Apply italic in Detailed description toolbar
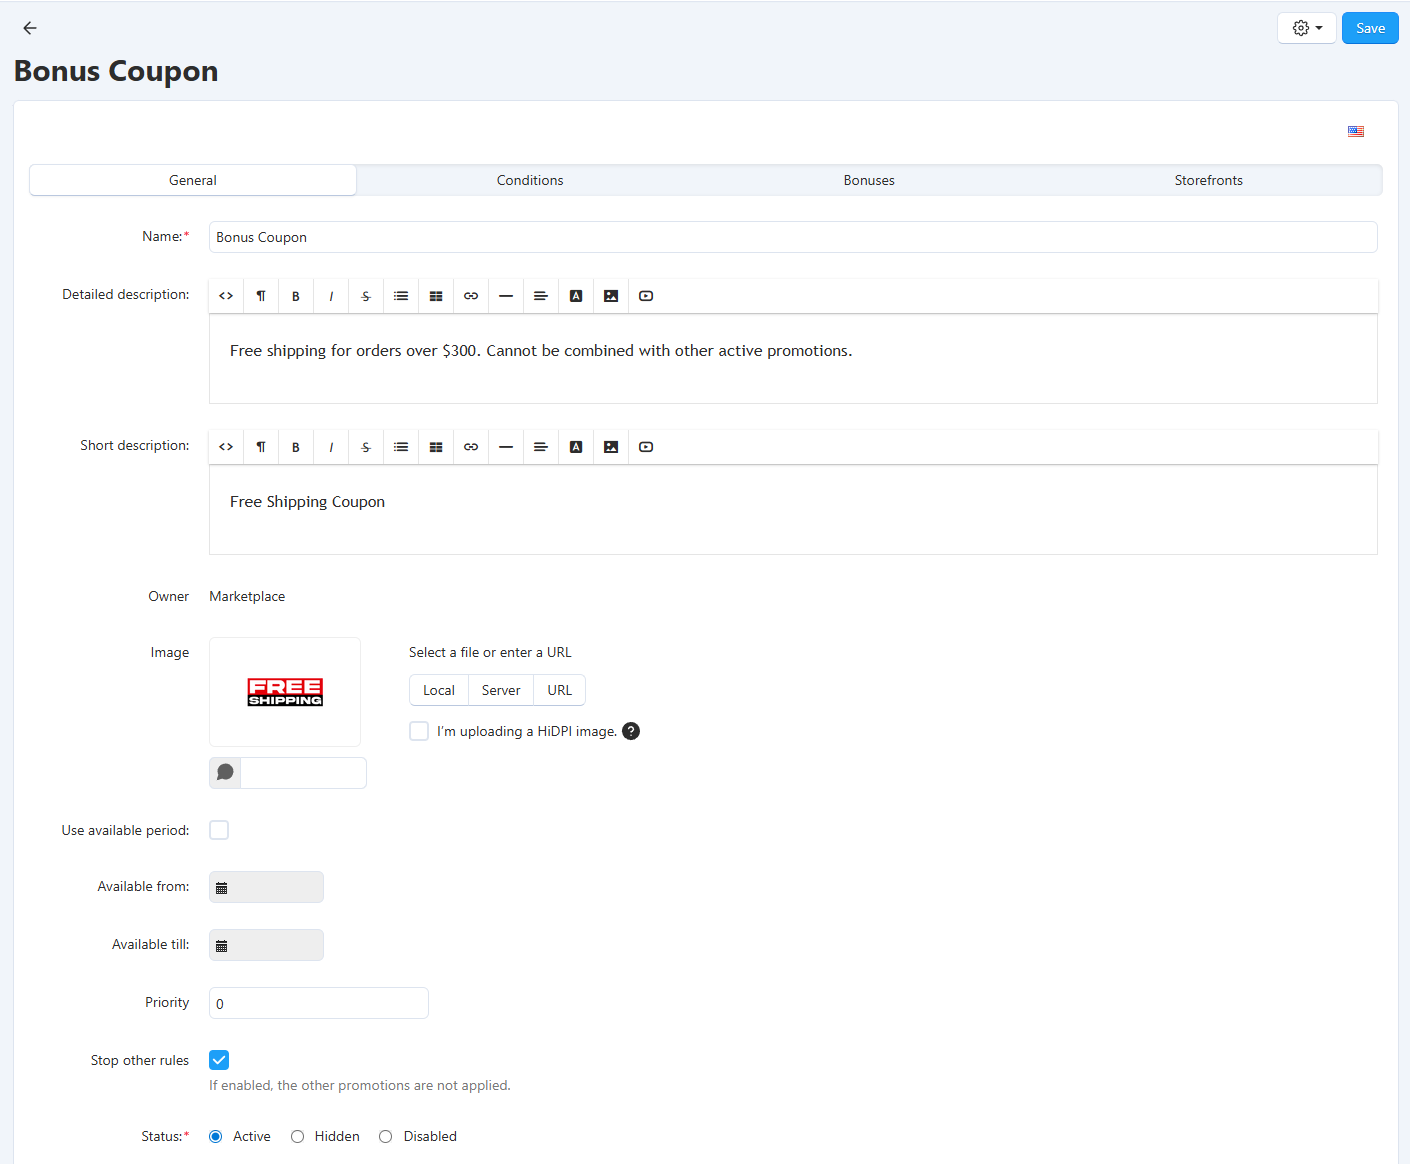Screen dimensions: 1410x1164 click(x=331, y=296)
